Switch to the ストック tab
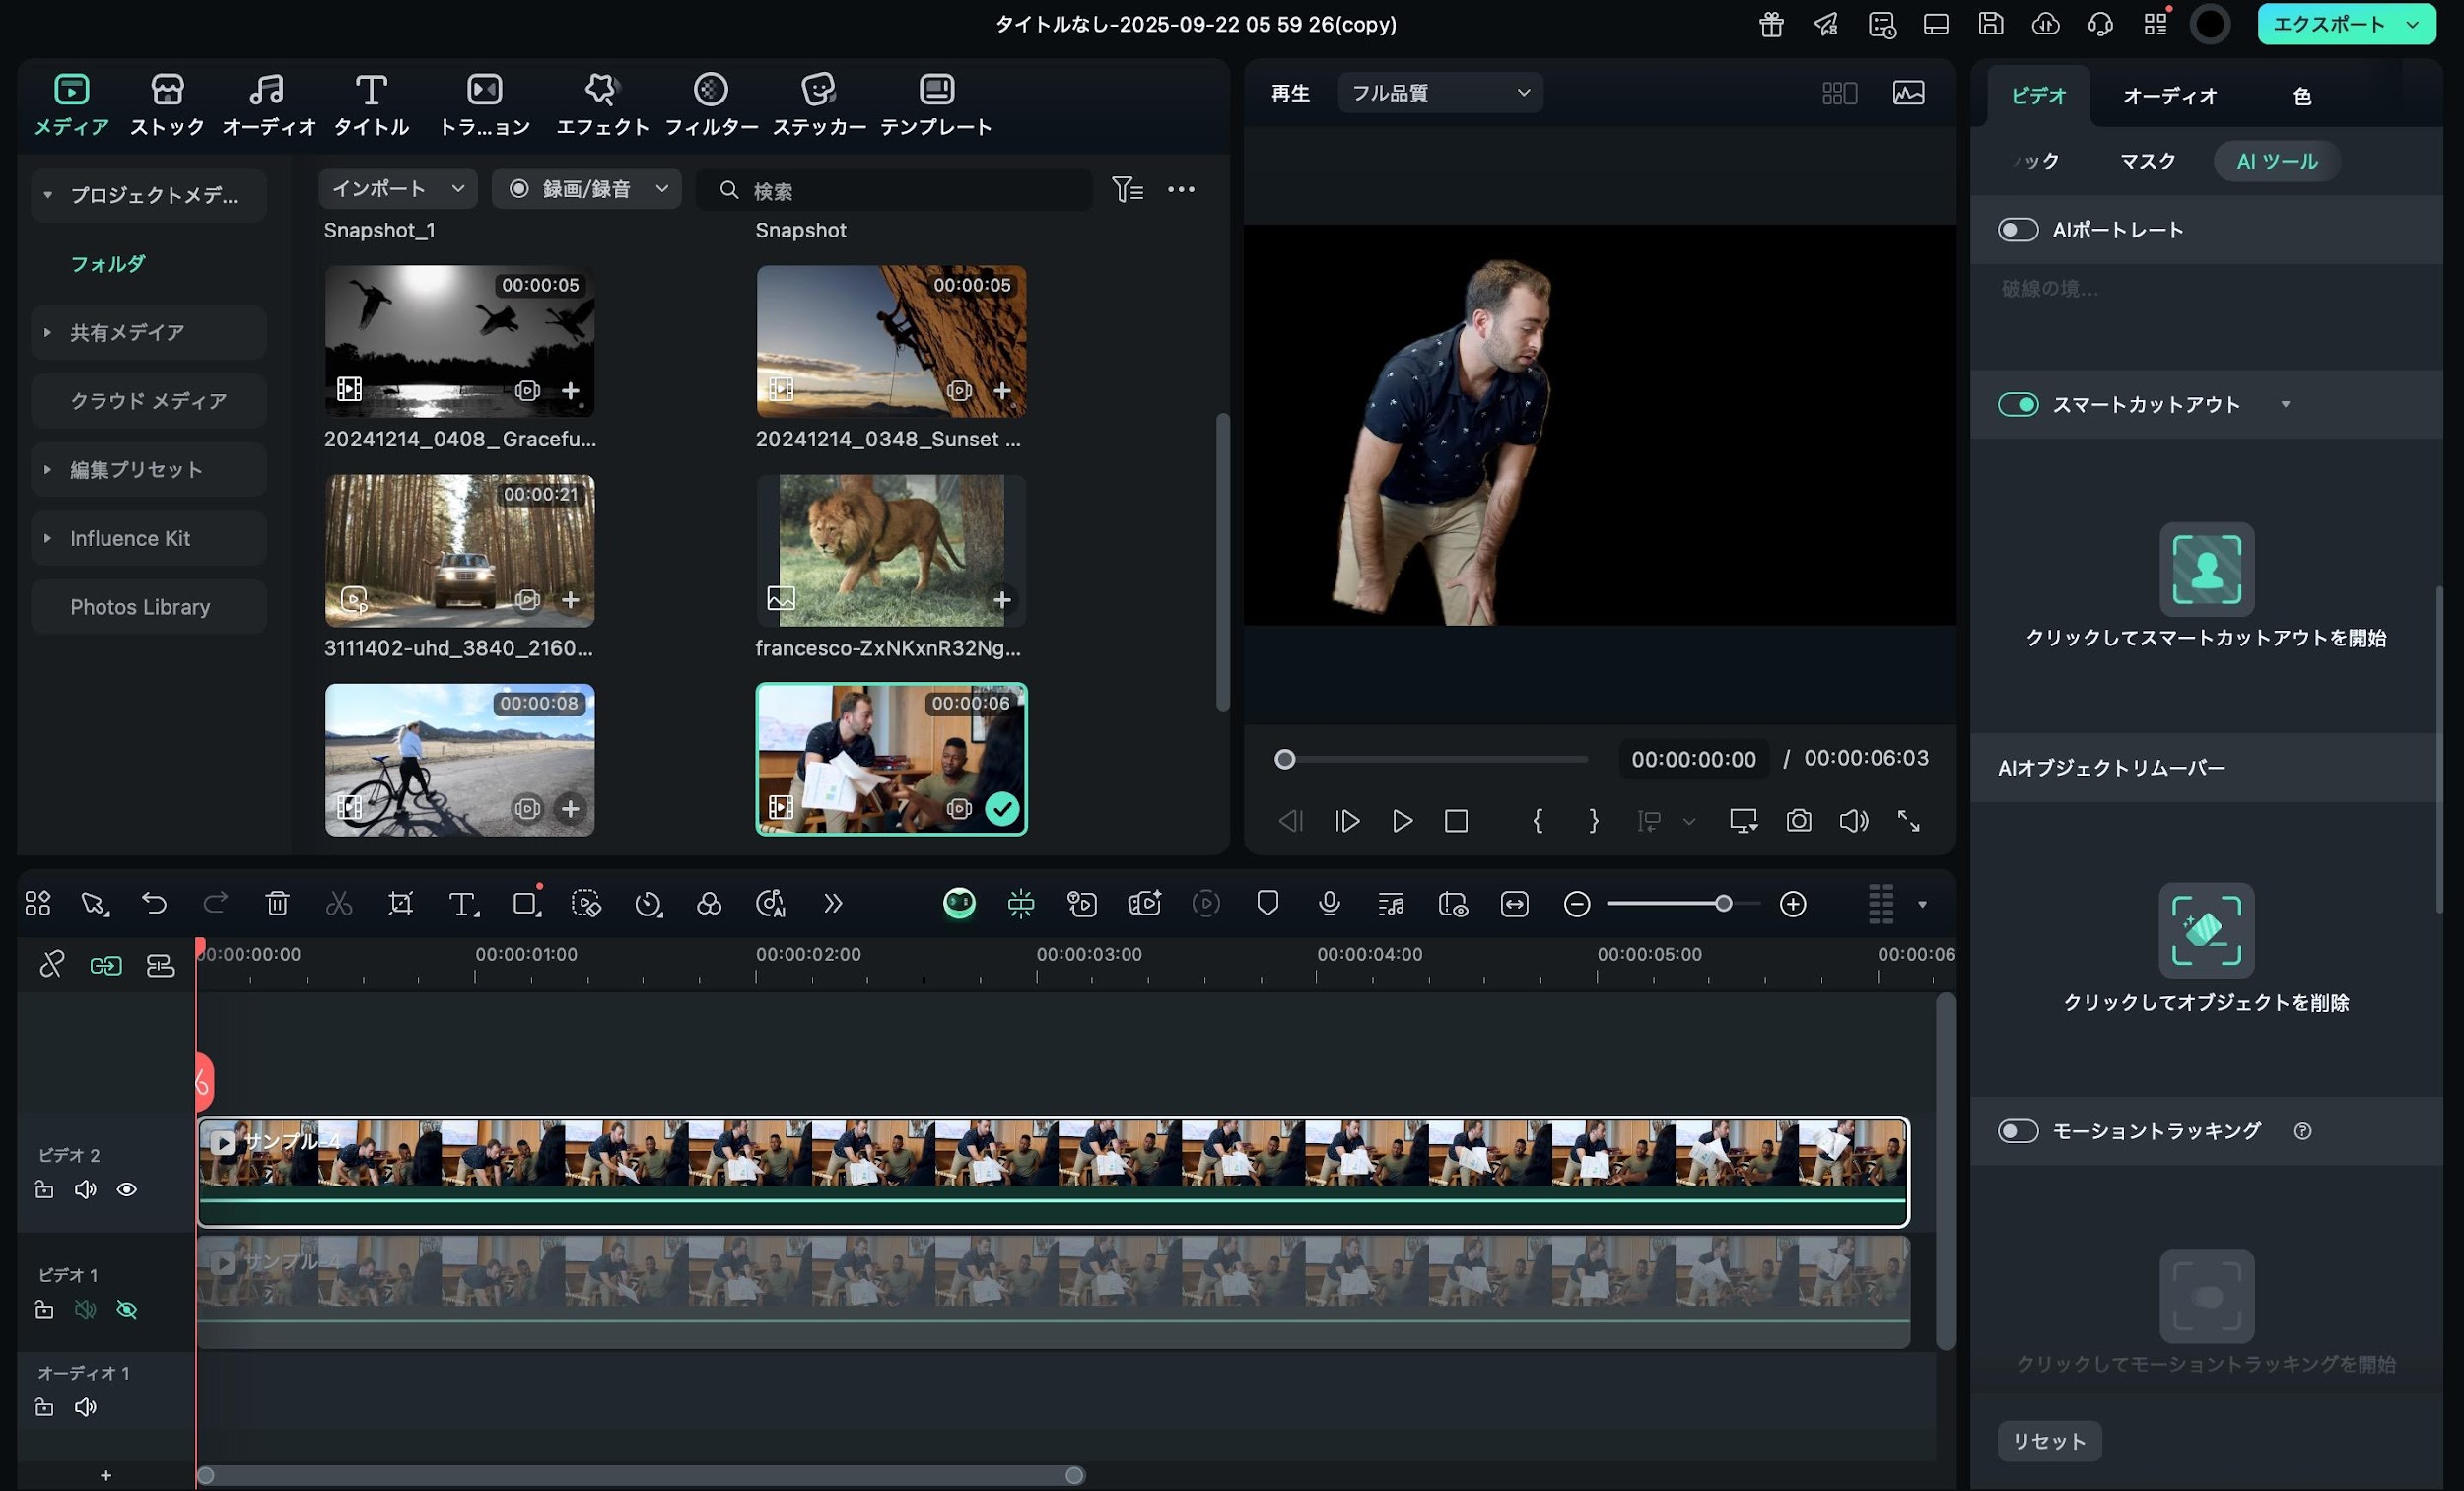Viewport: 2464px width, 1491px height. [167, 104]
